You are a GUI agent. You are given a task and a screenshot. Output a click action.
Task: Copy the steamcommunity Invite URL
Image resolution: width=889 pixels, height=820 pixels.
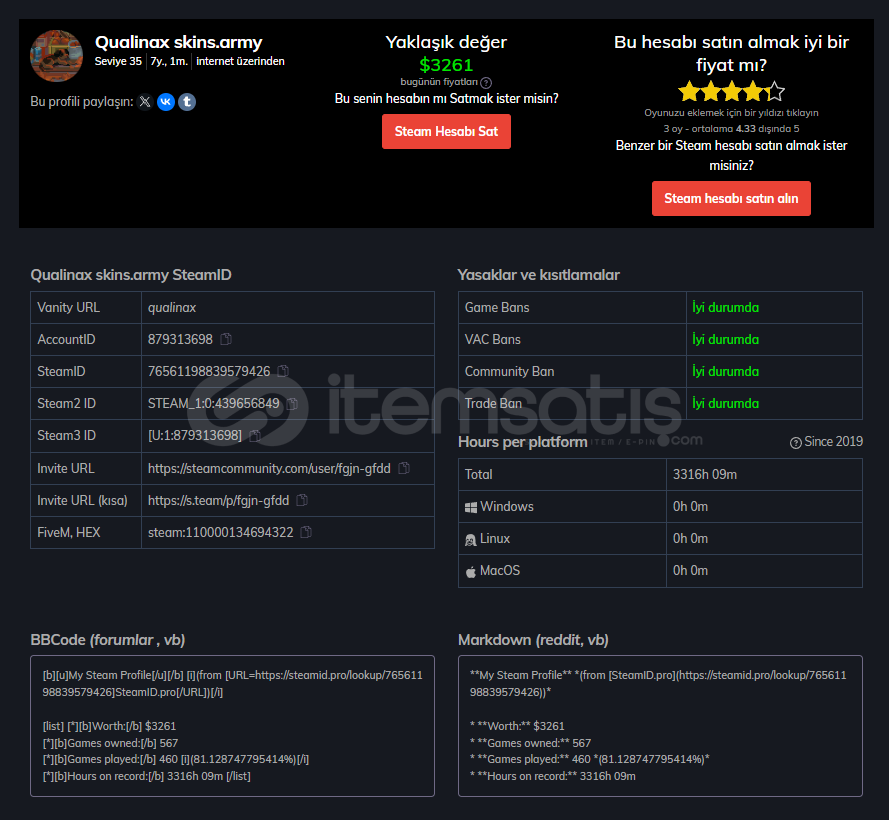(x=404, y=468)
